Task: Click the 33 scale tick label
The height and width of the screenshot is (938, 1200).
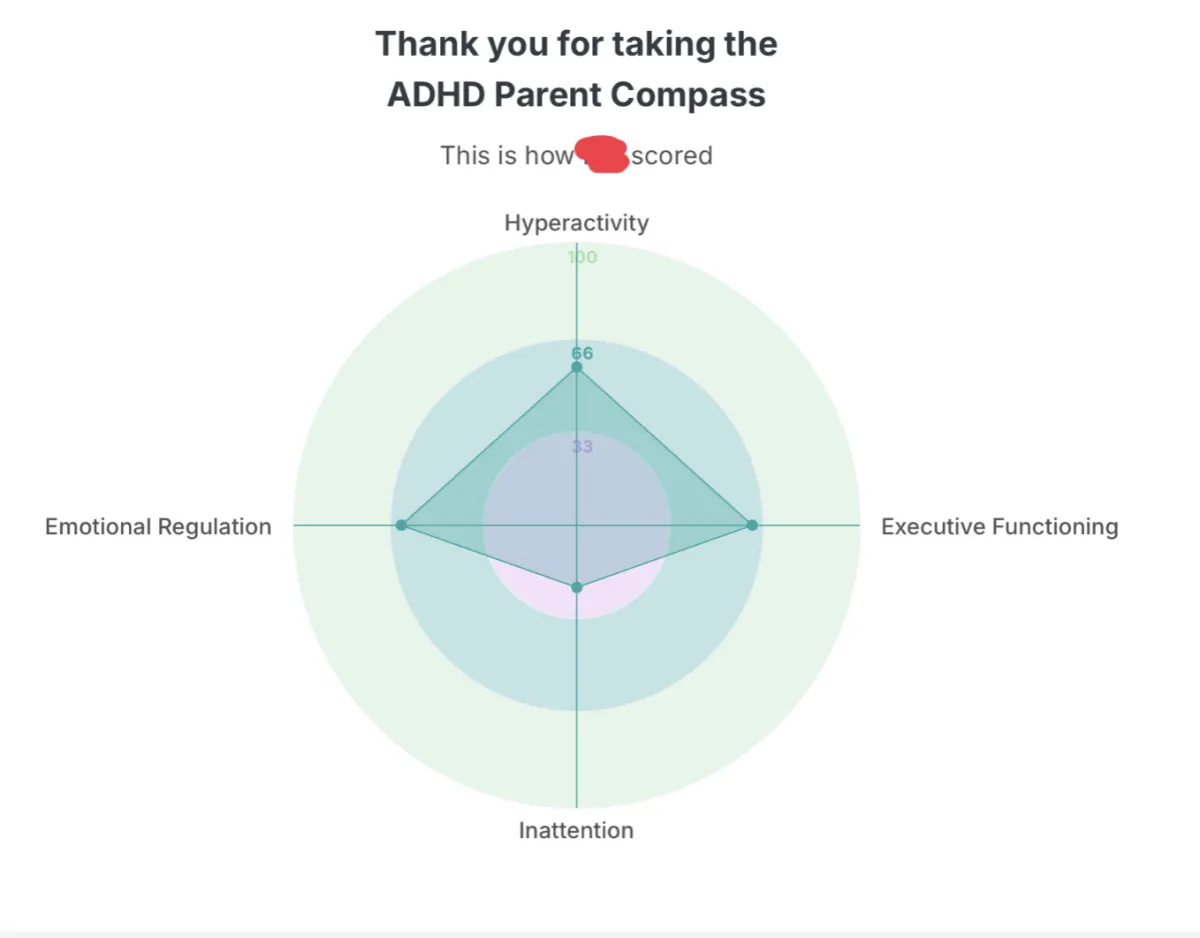Action: coord(582,446)
